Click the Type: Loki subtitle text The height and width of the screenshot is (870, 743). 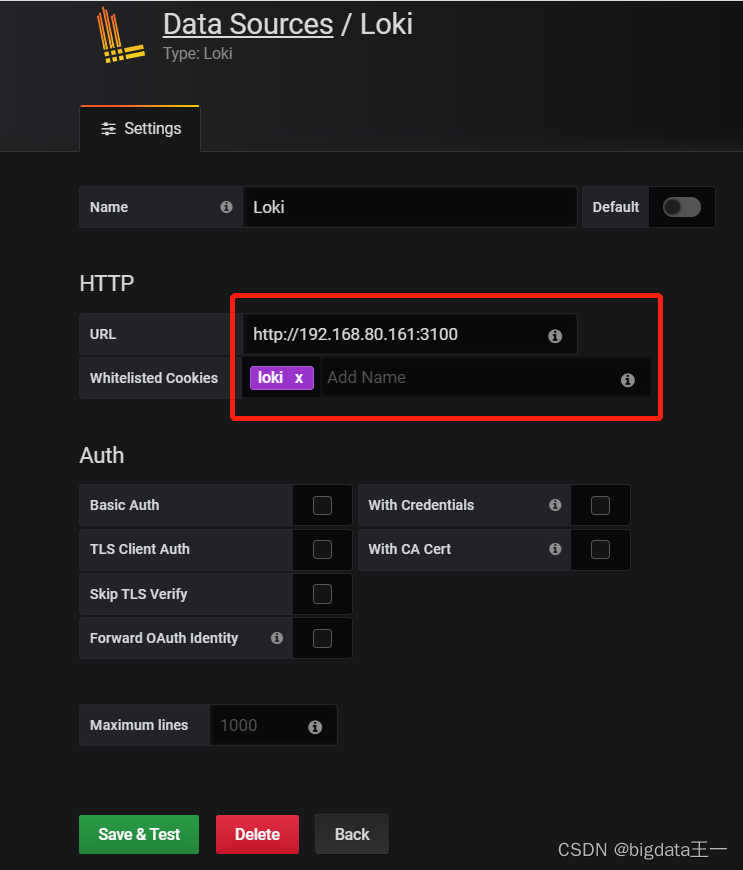pos(198,53)
